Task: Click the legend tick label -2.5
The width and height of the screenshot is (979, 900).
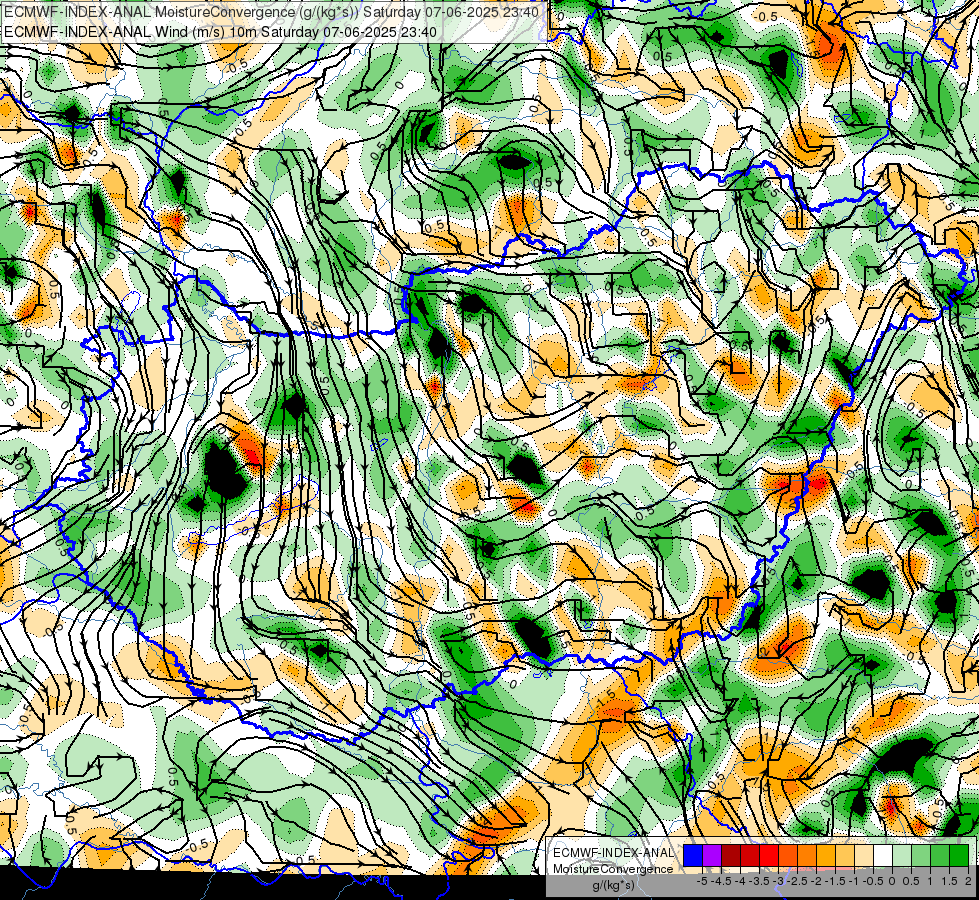Action: 797,881
